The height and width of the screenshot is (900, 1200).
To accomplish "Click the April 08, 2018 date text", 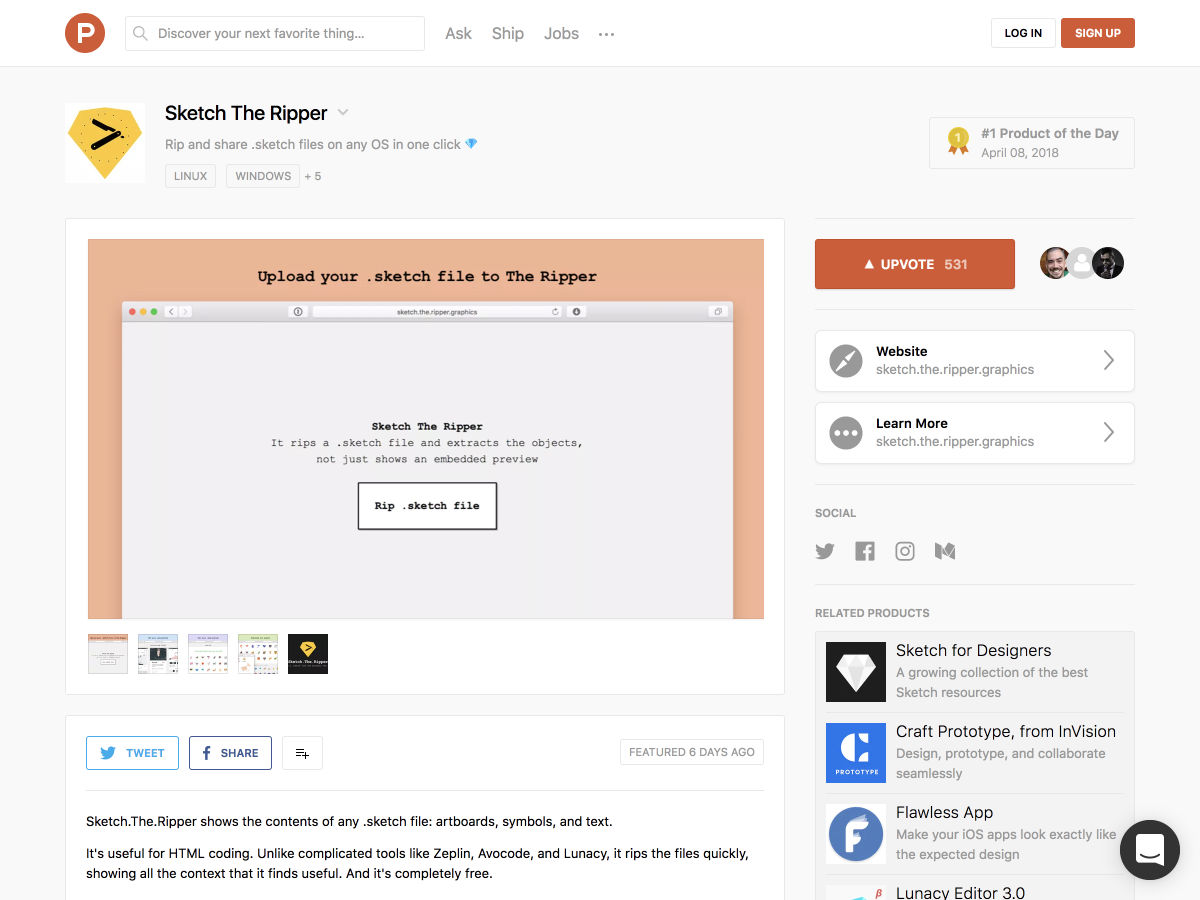I will click(x=1020, y=153).
